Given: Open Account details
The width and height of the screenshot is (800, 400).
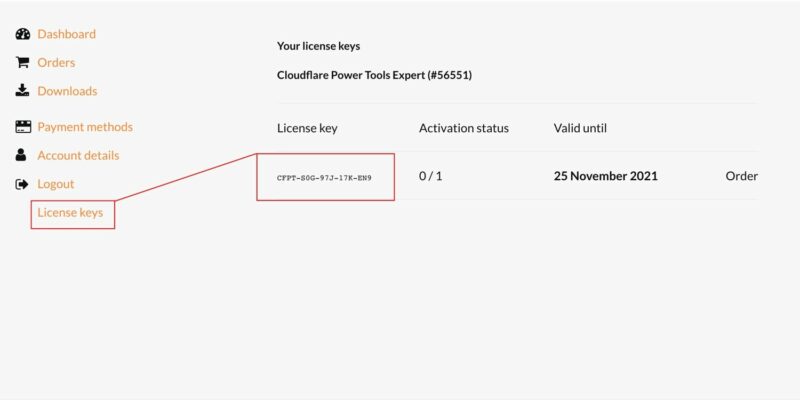Looking at the screenshot, I should pyautogui.click(x=78, y=155).
